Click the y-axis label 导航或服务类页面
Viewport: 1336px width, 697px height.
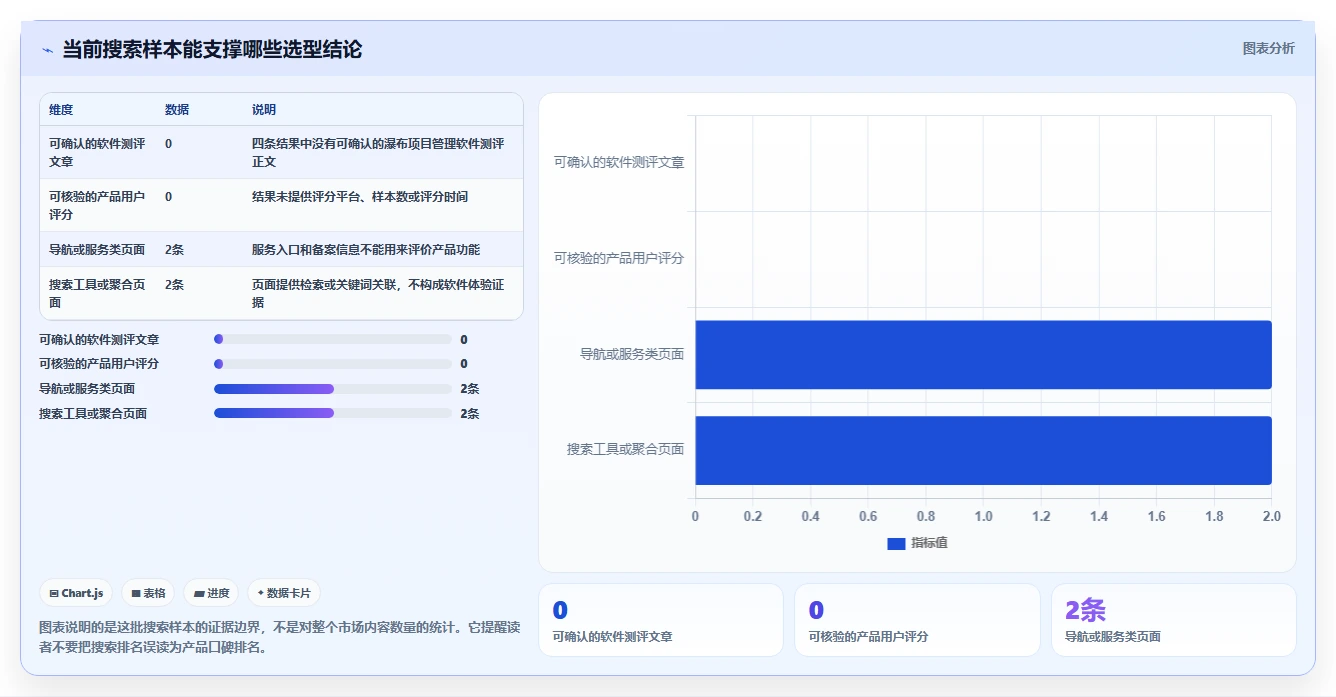(632, 354)
